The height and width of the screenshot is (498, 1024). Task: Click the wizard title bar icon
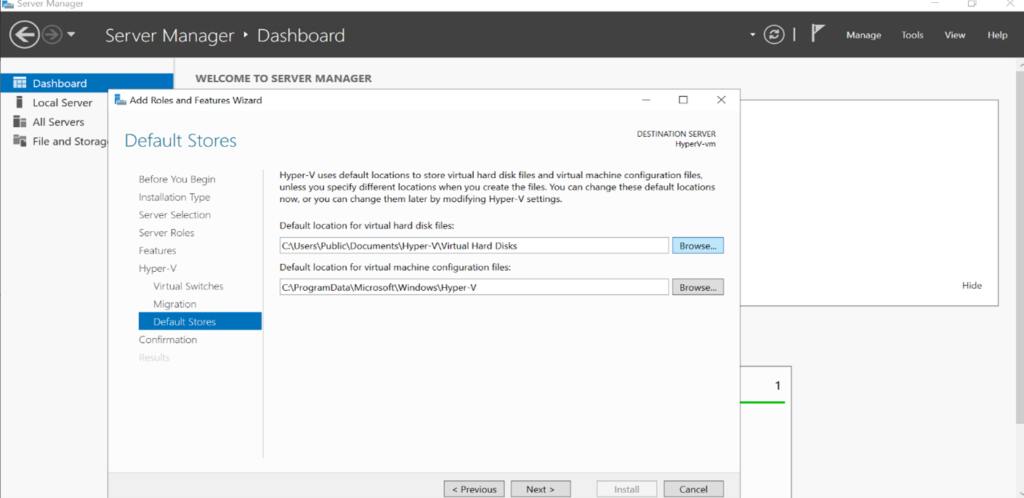(x=120, y=100)
